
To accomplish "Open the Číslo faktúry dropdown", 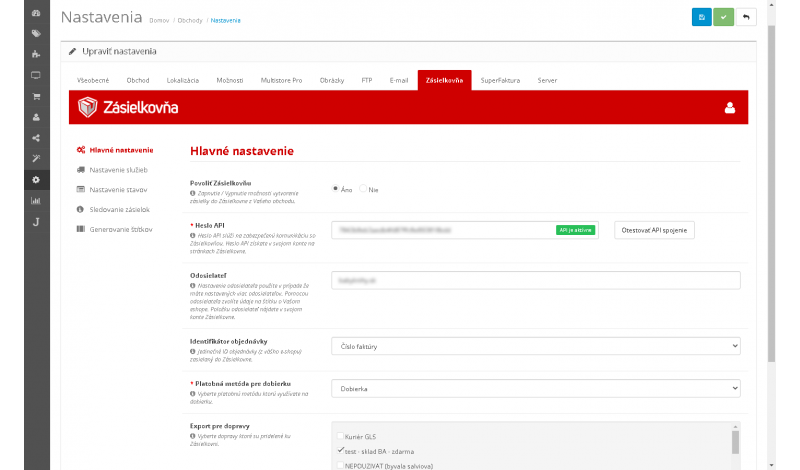I will [536, 347].
